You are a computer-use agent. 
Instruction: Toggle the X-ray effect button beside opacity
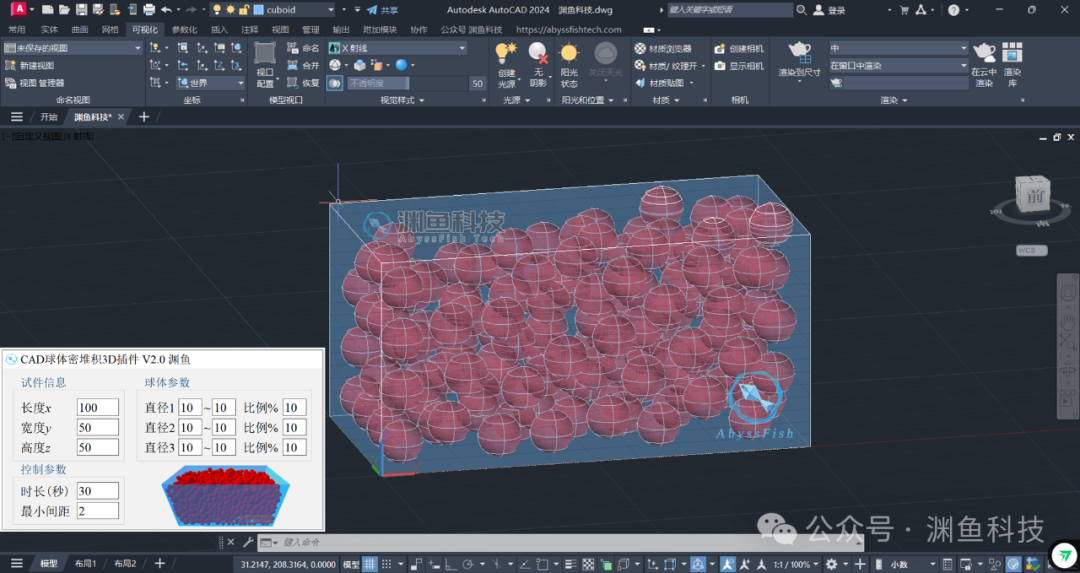coord(335,83)
